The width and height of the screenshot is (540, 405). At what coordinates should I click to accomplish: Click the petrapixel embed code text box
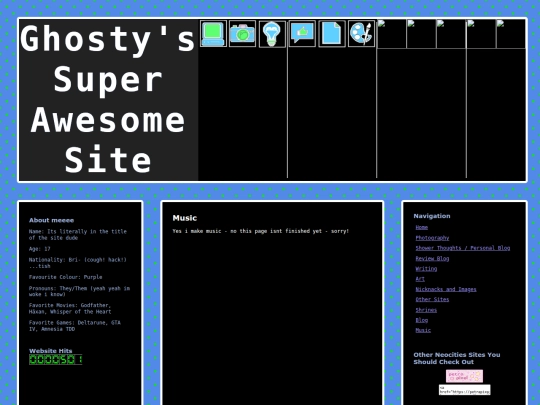pyautogui.click(x=464, y=390)
